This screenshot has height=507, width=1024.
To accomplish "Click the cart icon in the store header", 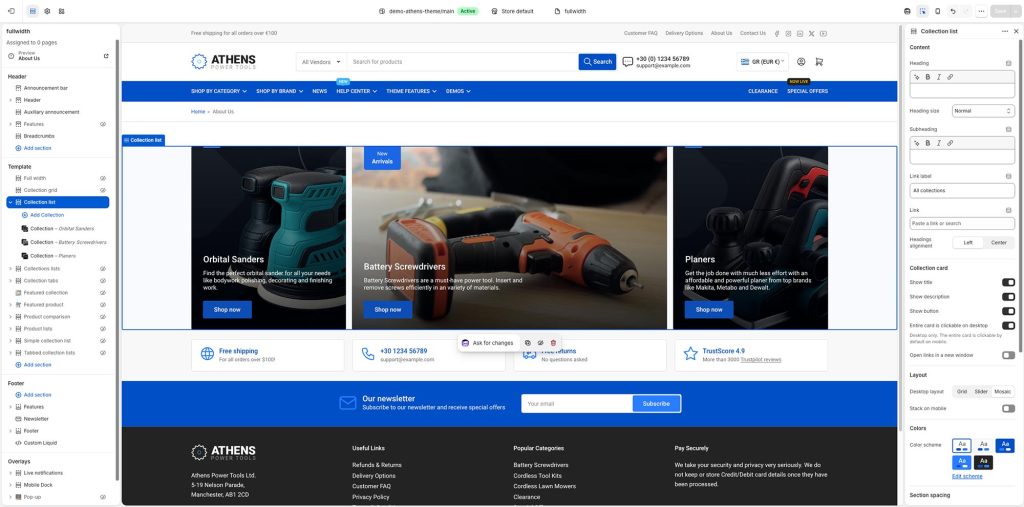I will coord(819,62).
